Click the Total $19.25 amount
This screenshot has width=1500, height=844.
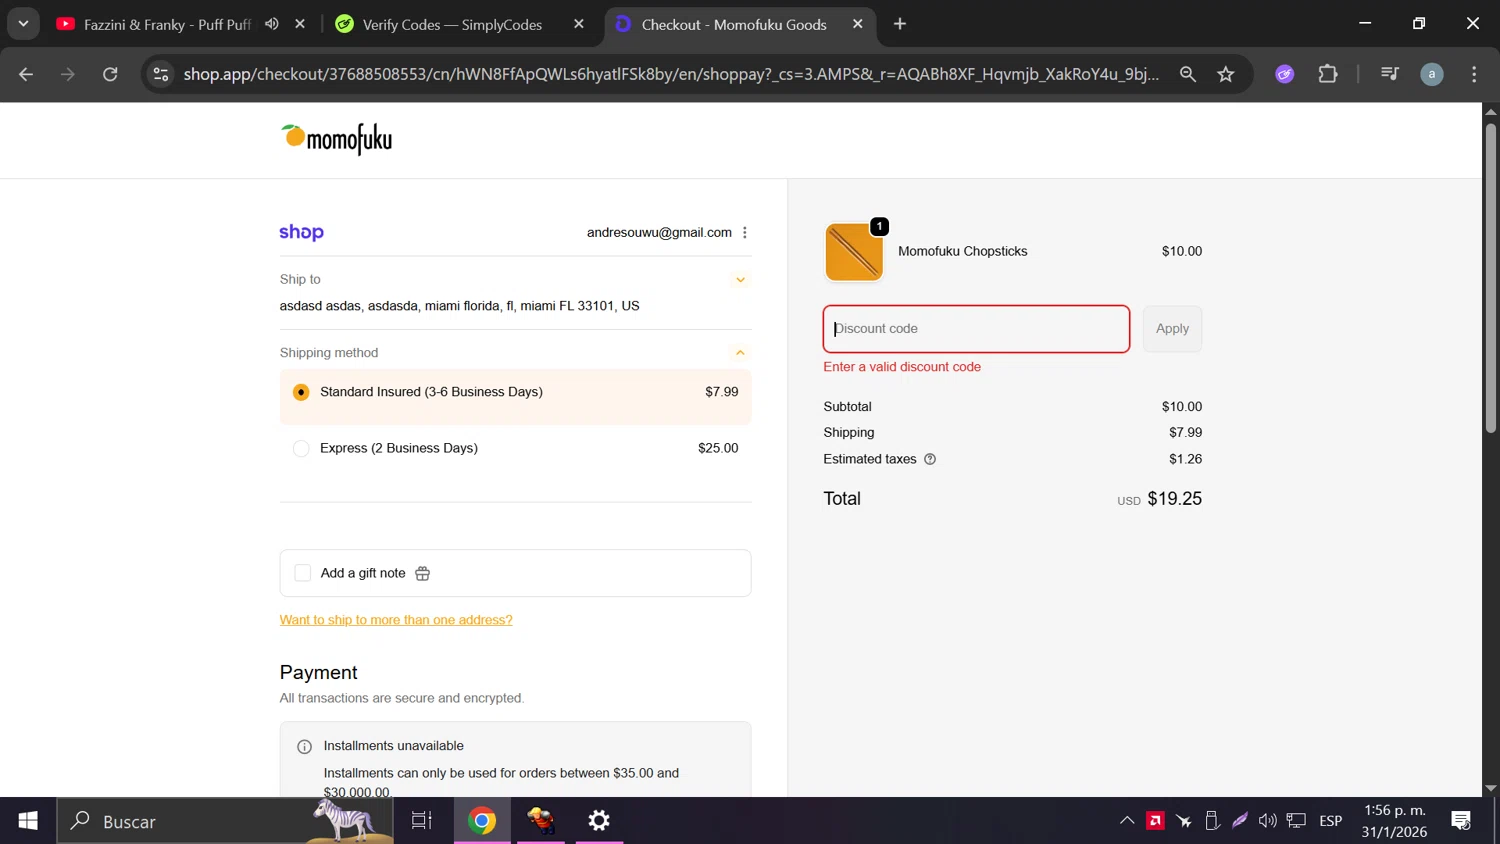pos(1174,498)
